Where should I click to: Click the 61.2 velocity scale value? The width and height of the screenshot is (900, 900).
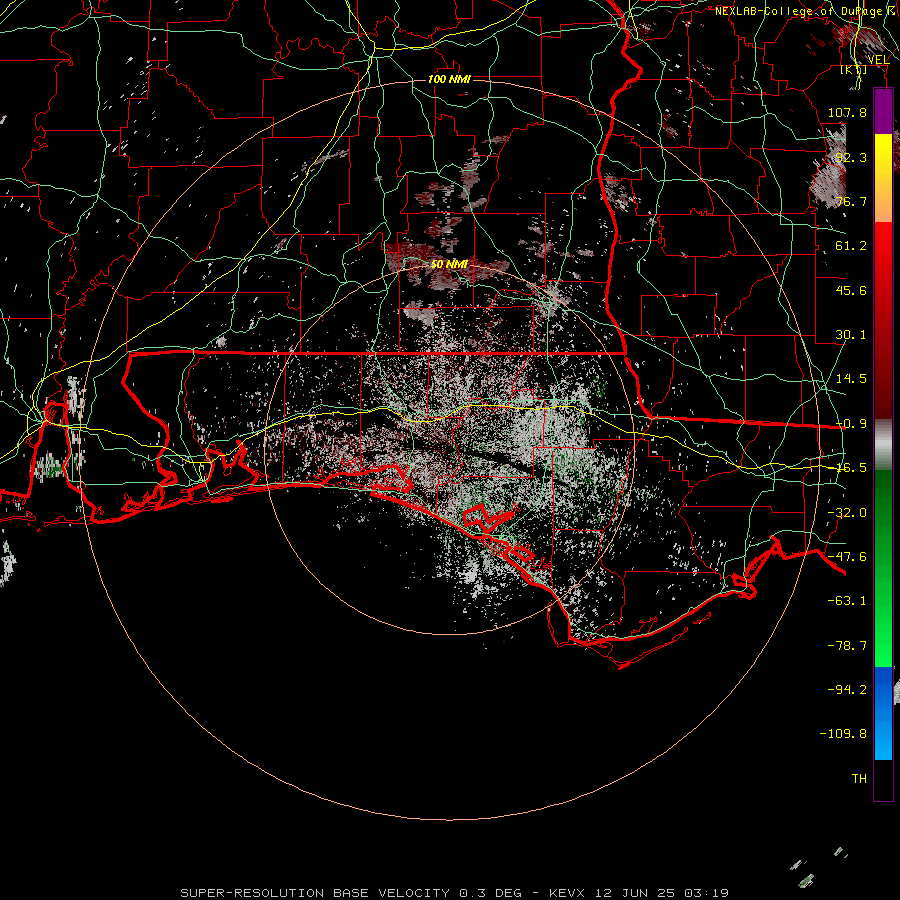point(851,246)
